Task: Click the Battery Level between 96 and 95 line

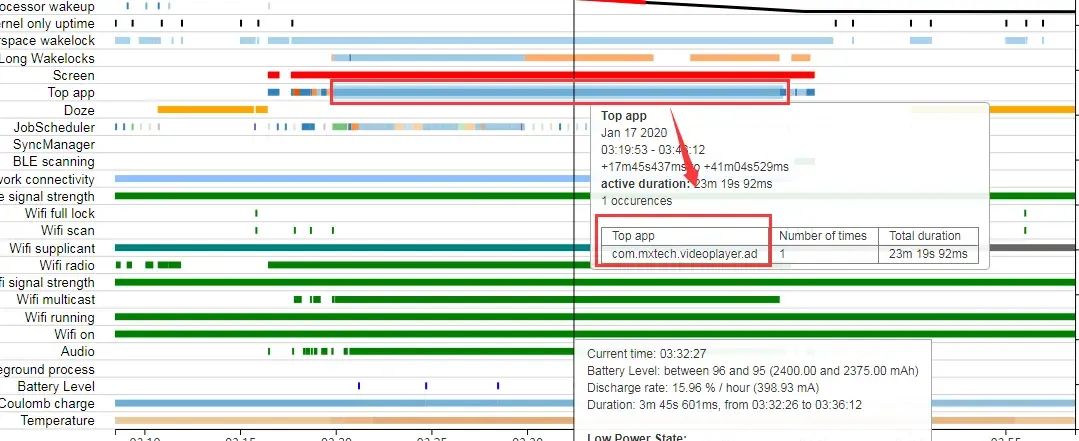Action: (753, 372)
